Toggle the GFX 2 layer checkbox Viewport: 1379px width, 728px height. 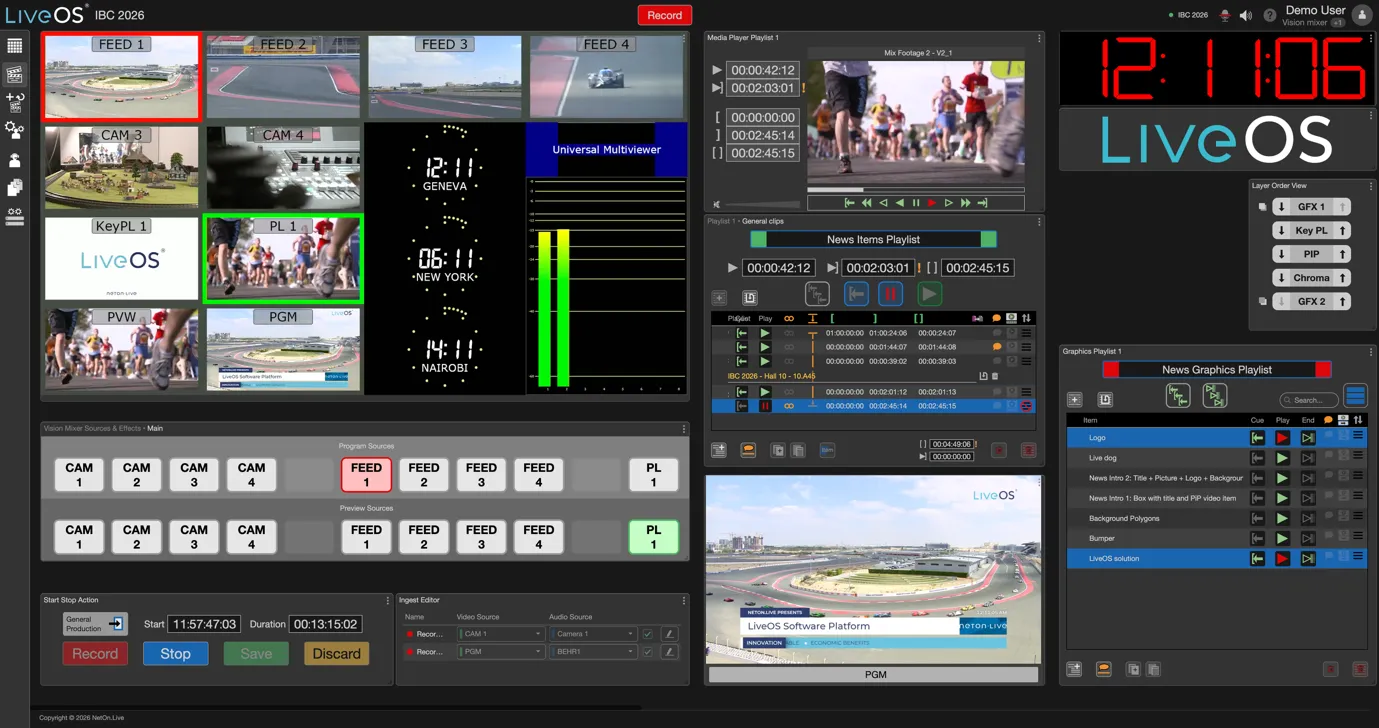[1262, 301]
